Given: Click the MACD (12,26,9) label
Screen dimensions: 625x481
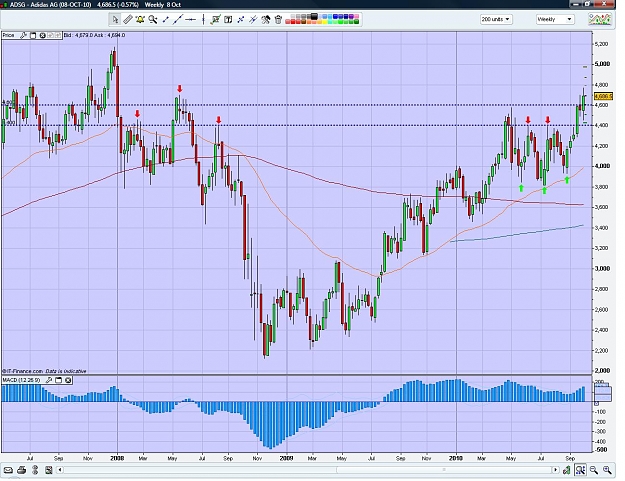Looking at the screenshot, I should (x=22, y=380).
